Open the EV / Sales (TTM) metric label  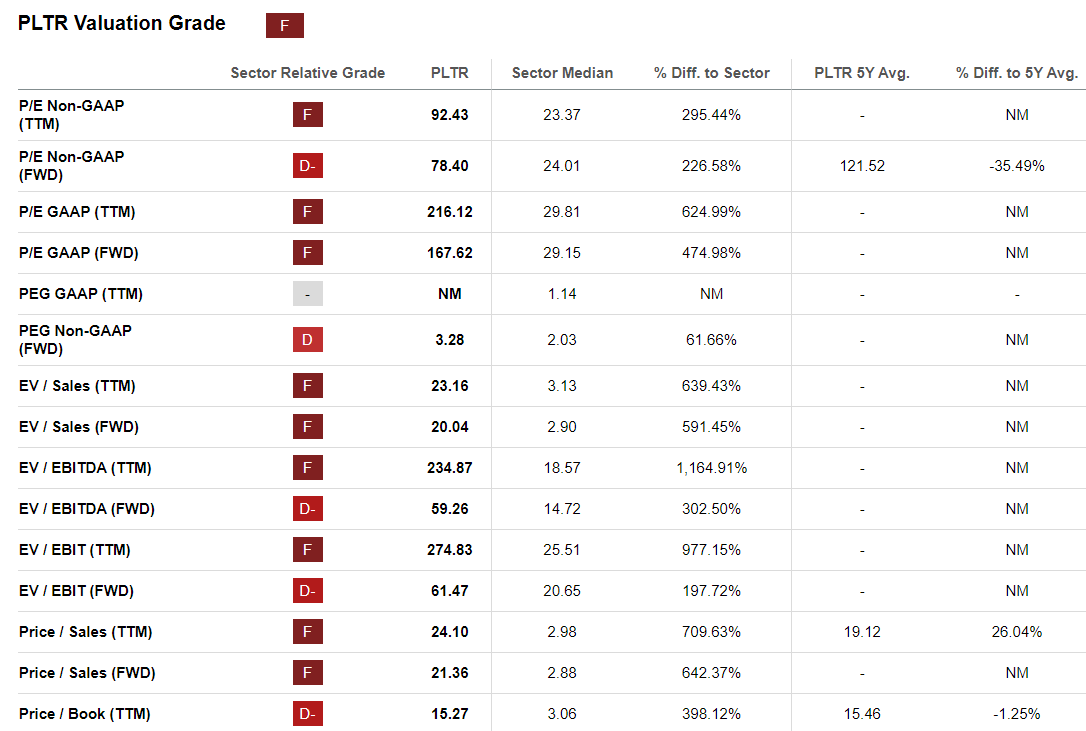pyautogui.click(x=77, y=386)
